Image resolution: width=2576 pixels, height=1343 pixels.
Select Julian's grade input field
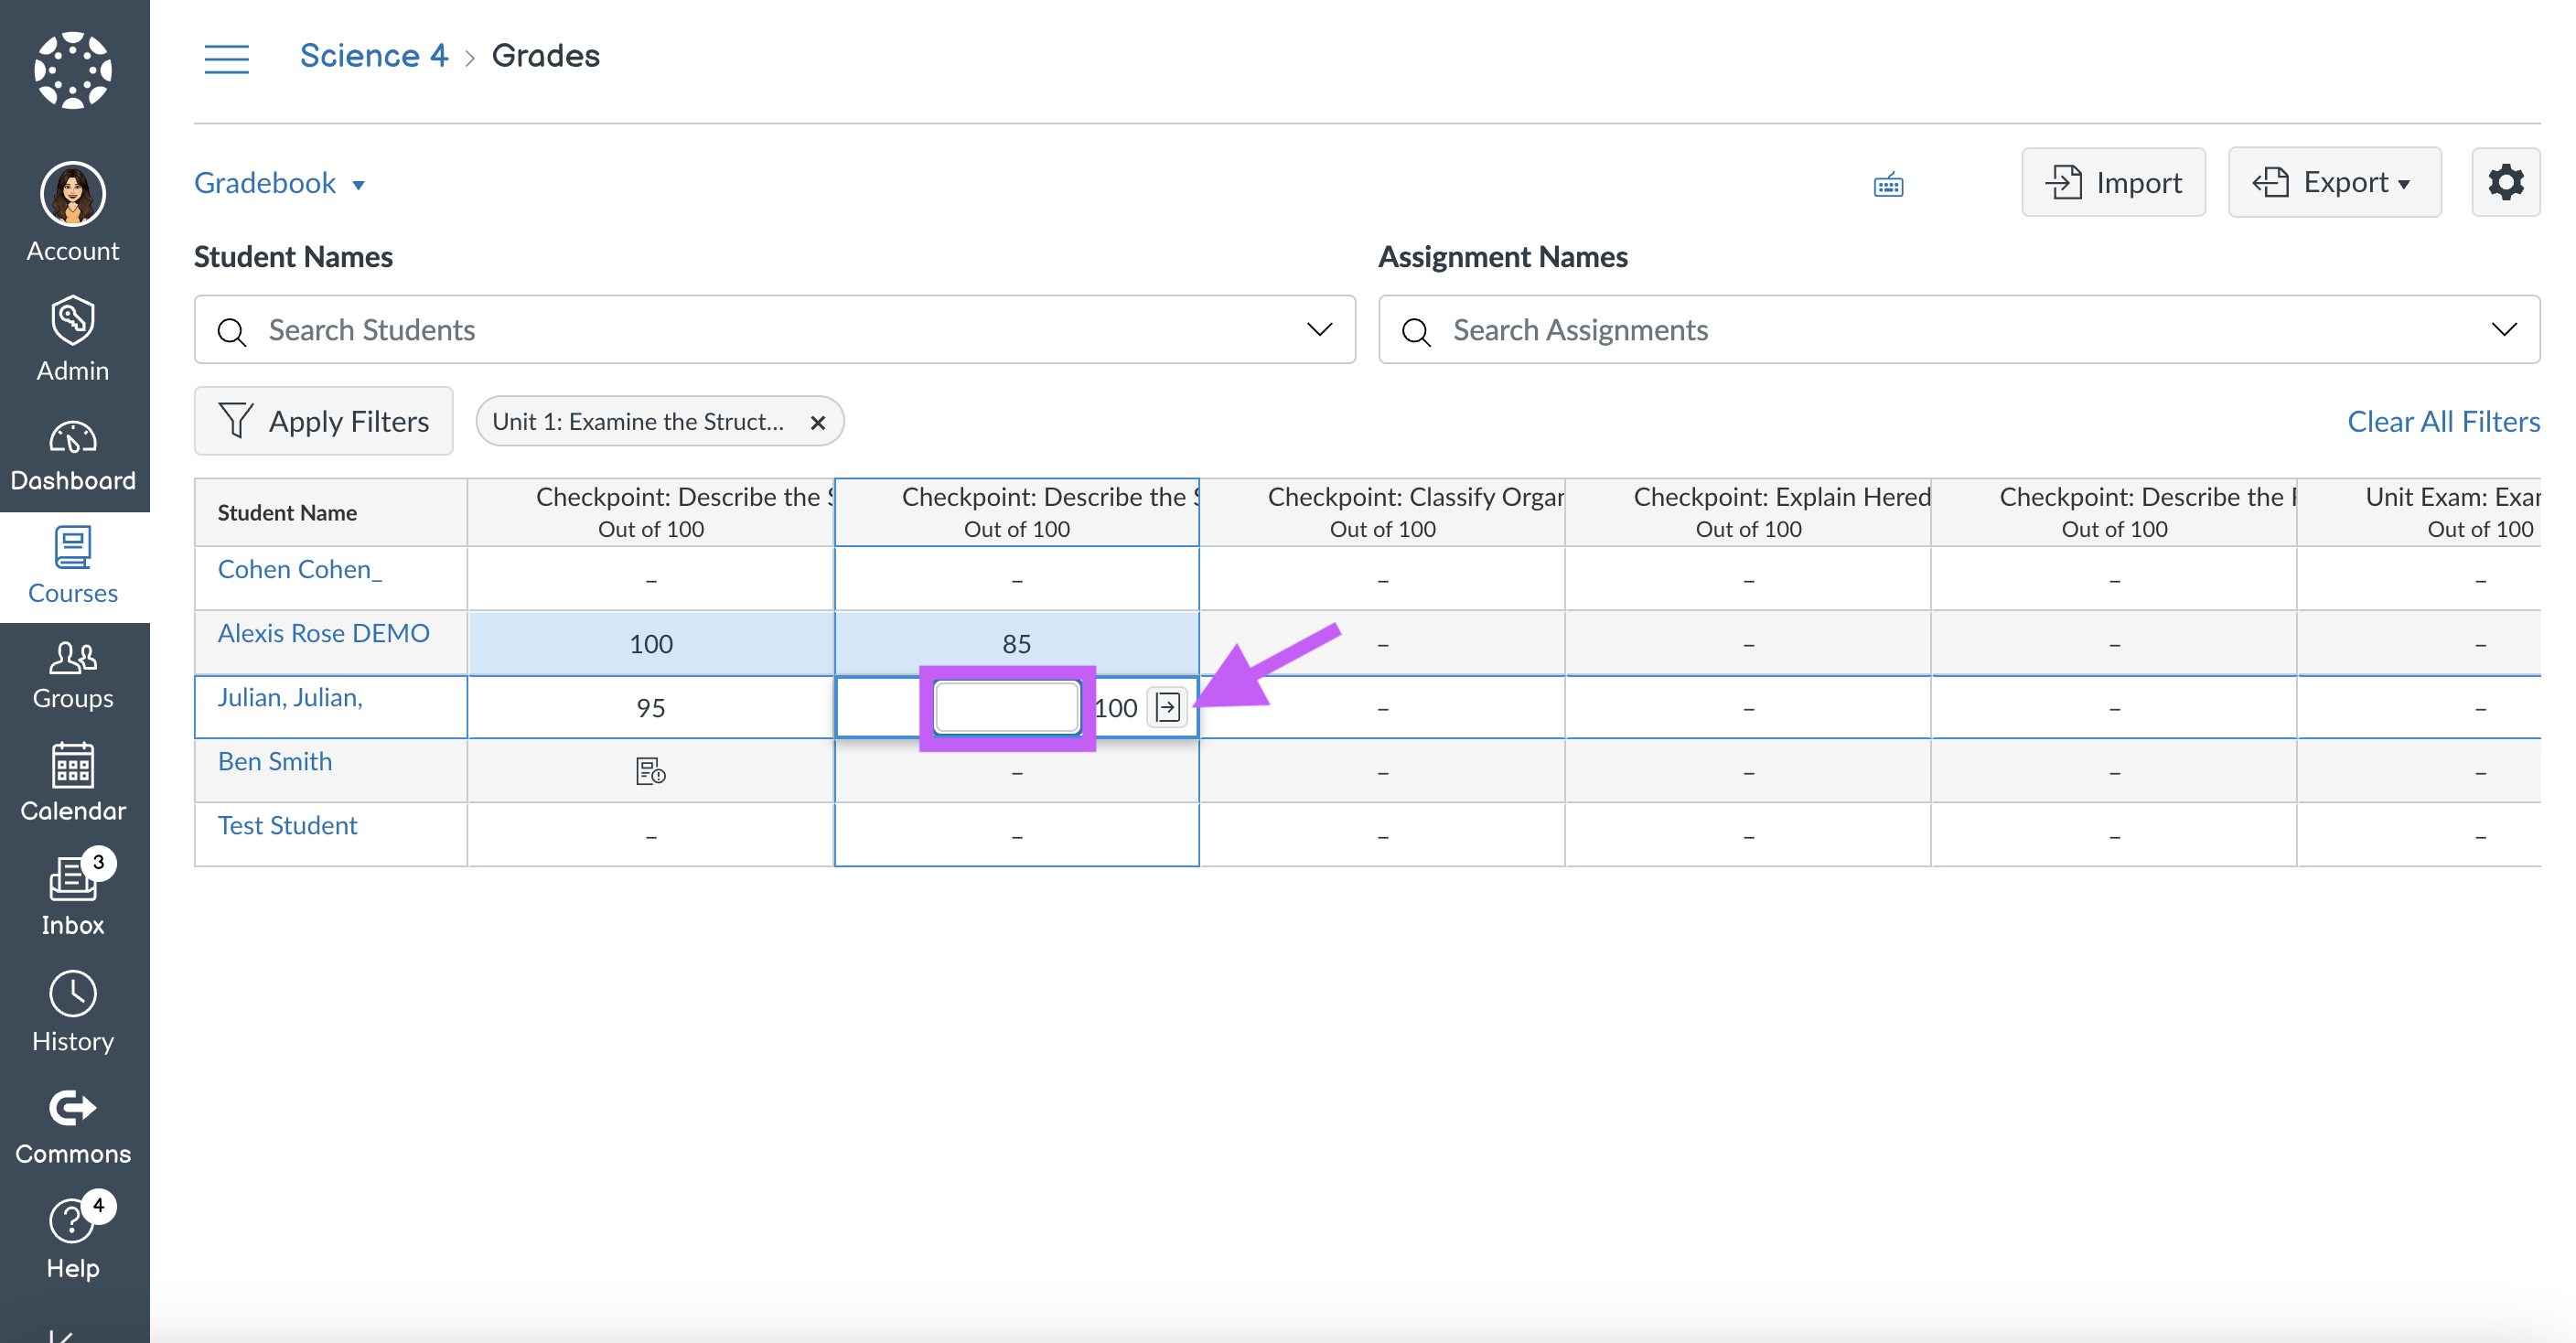tap(1005, 705)
